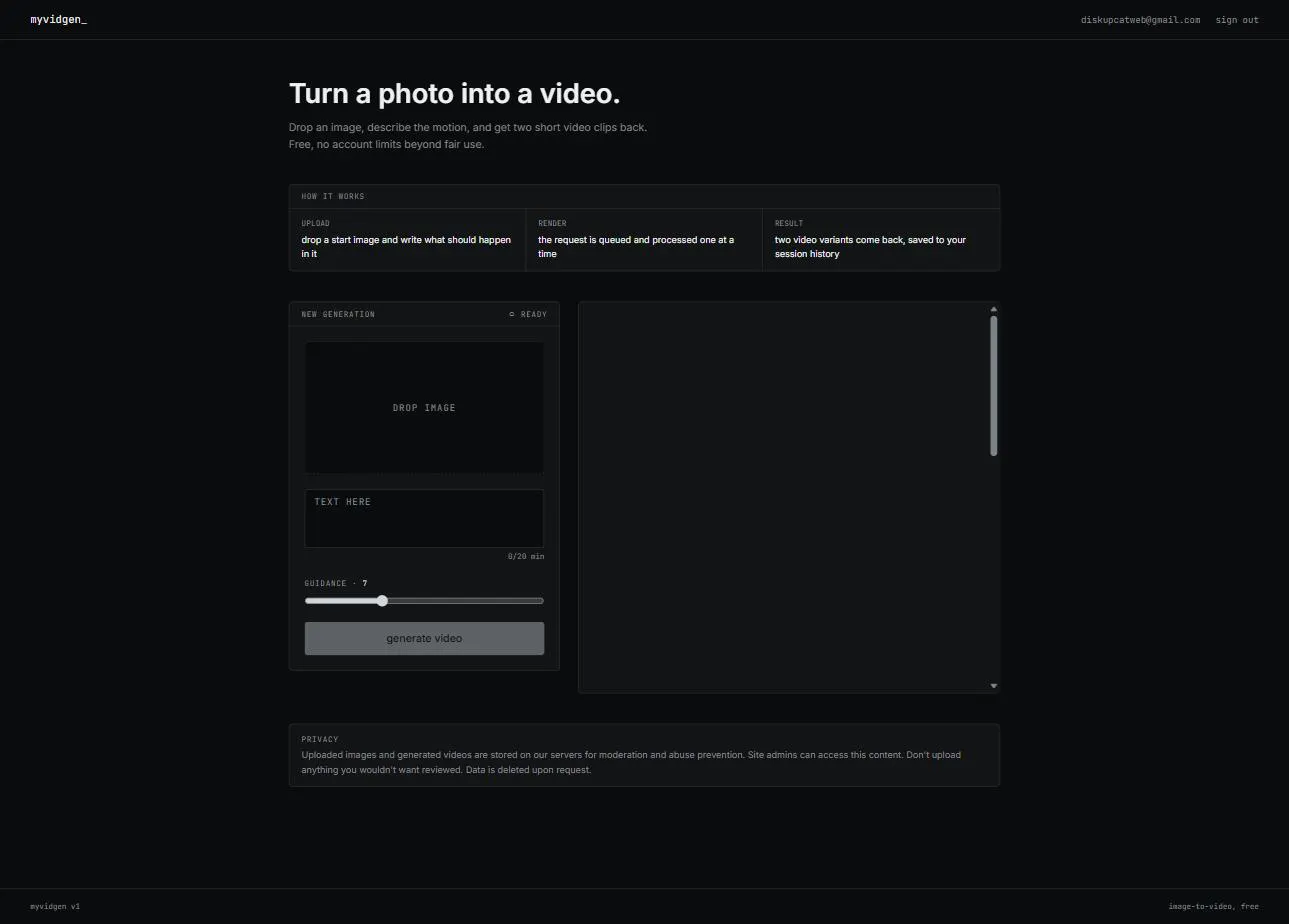Click the results panel scrollbar thumb

(x=994, y=386)
